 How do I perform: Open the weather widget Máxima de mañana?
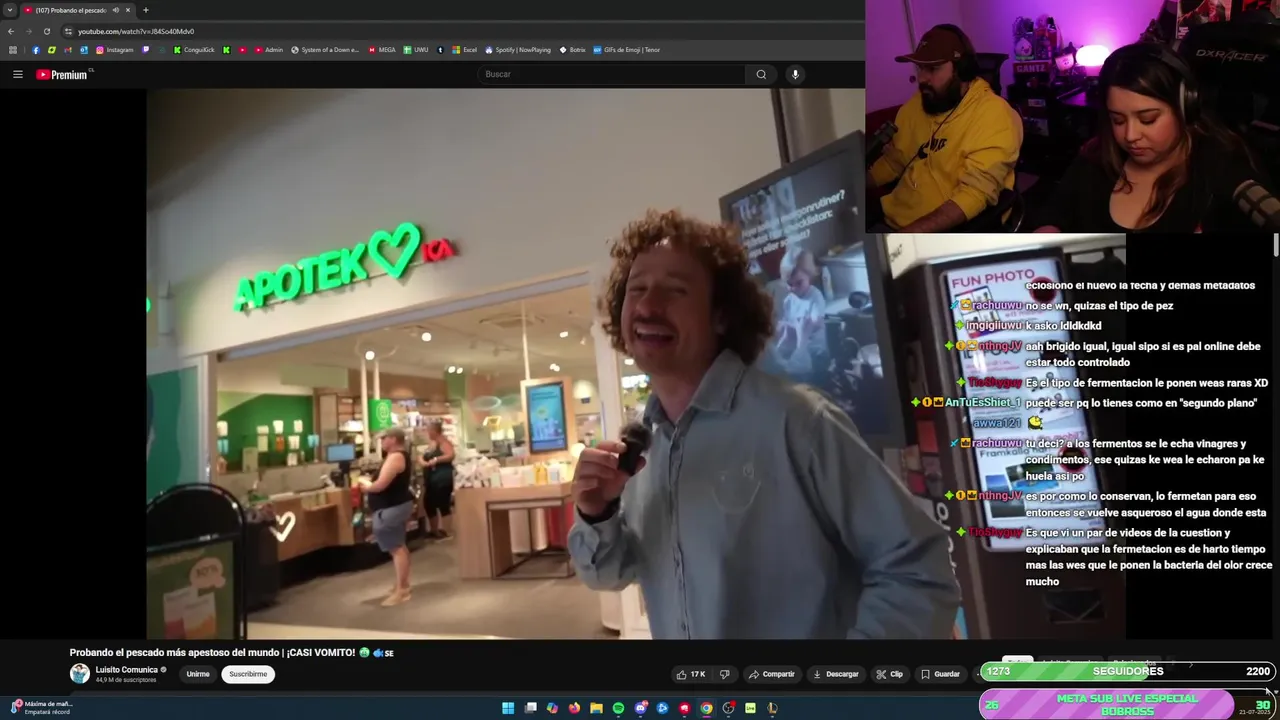pyautogui.click(x=40, y=707)
